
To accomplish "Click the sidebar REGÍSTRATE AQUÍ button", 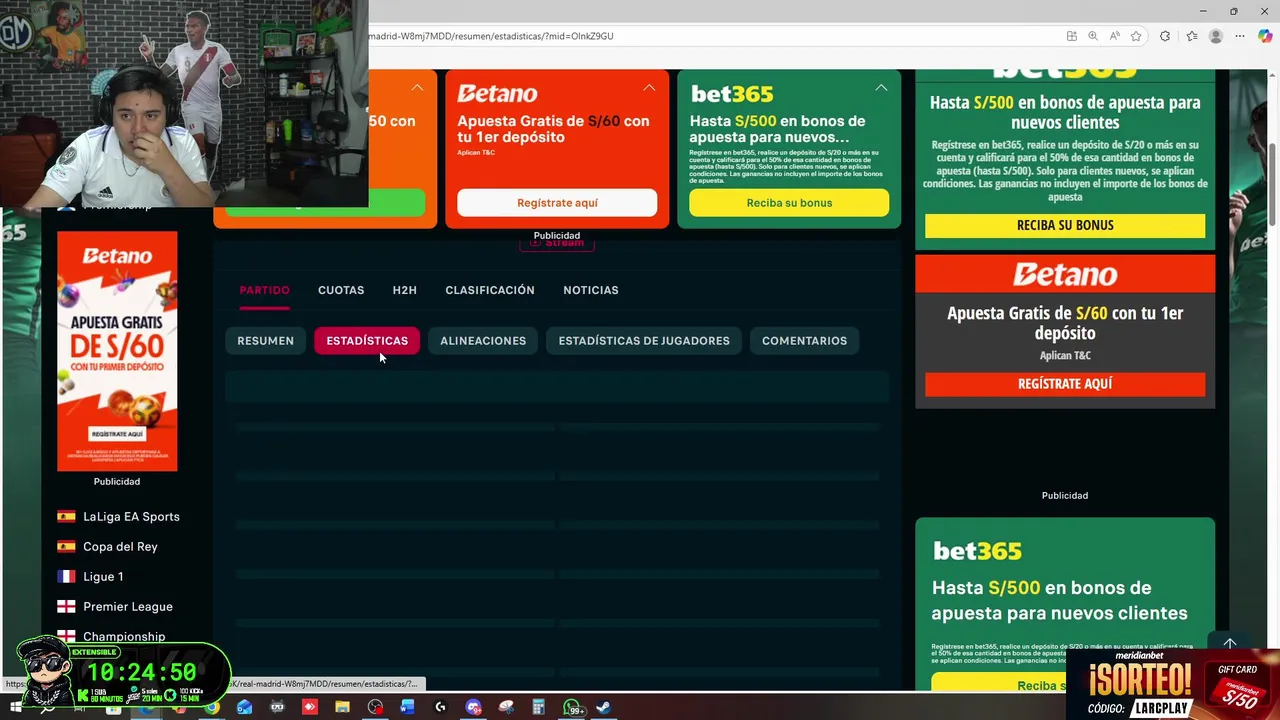I will tap(1065, 384).
